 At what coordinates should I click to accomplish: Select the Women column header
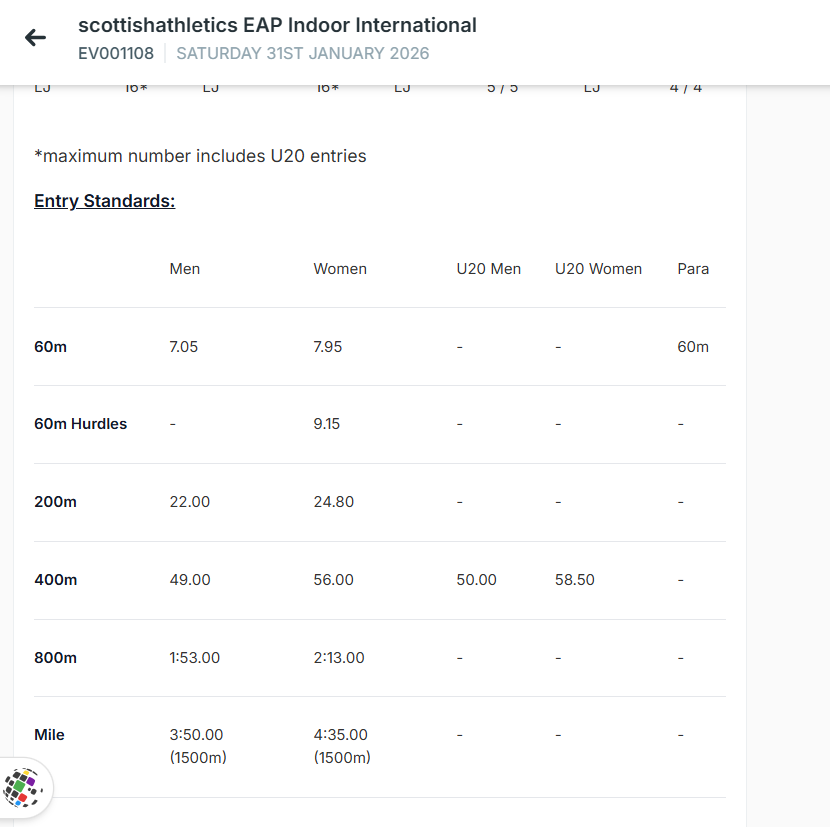(x=340, y=269)
